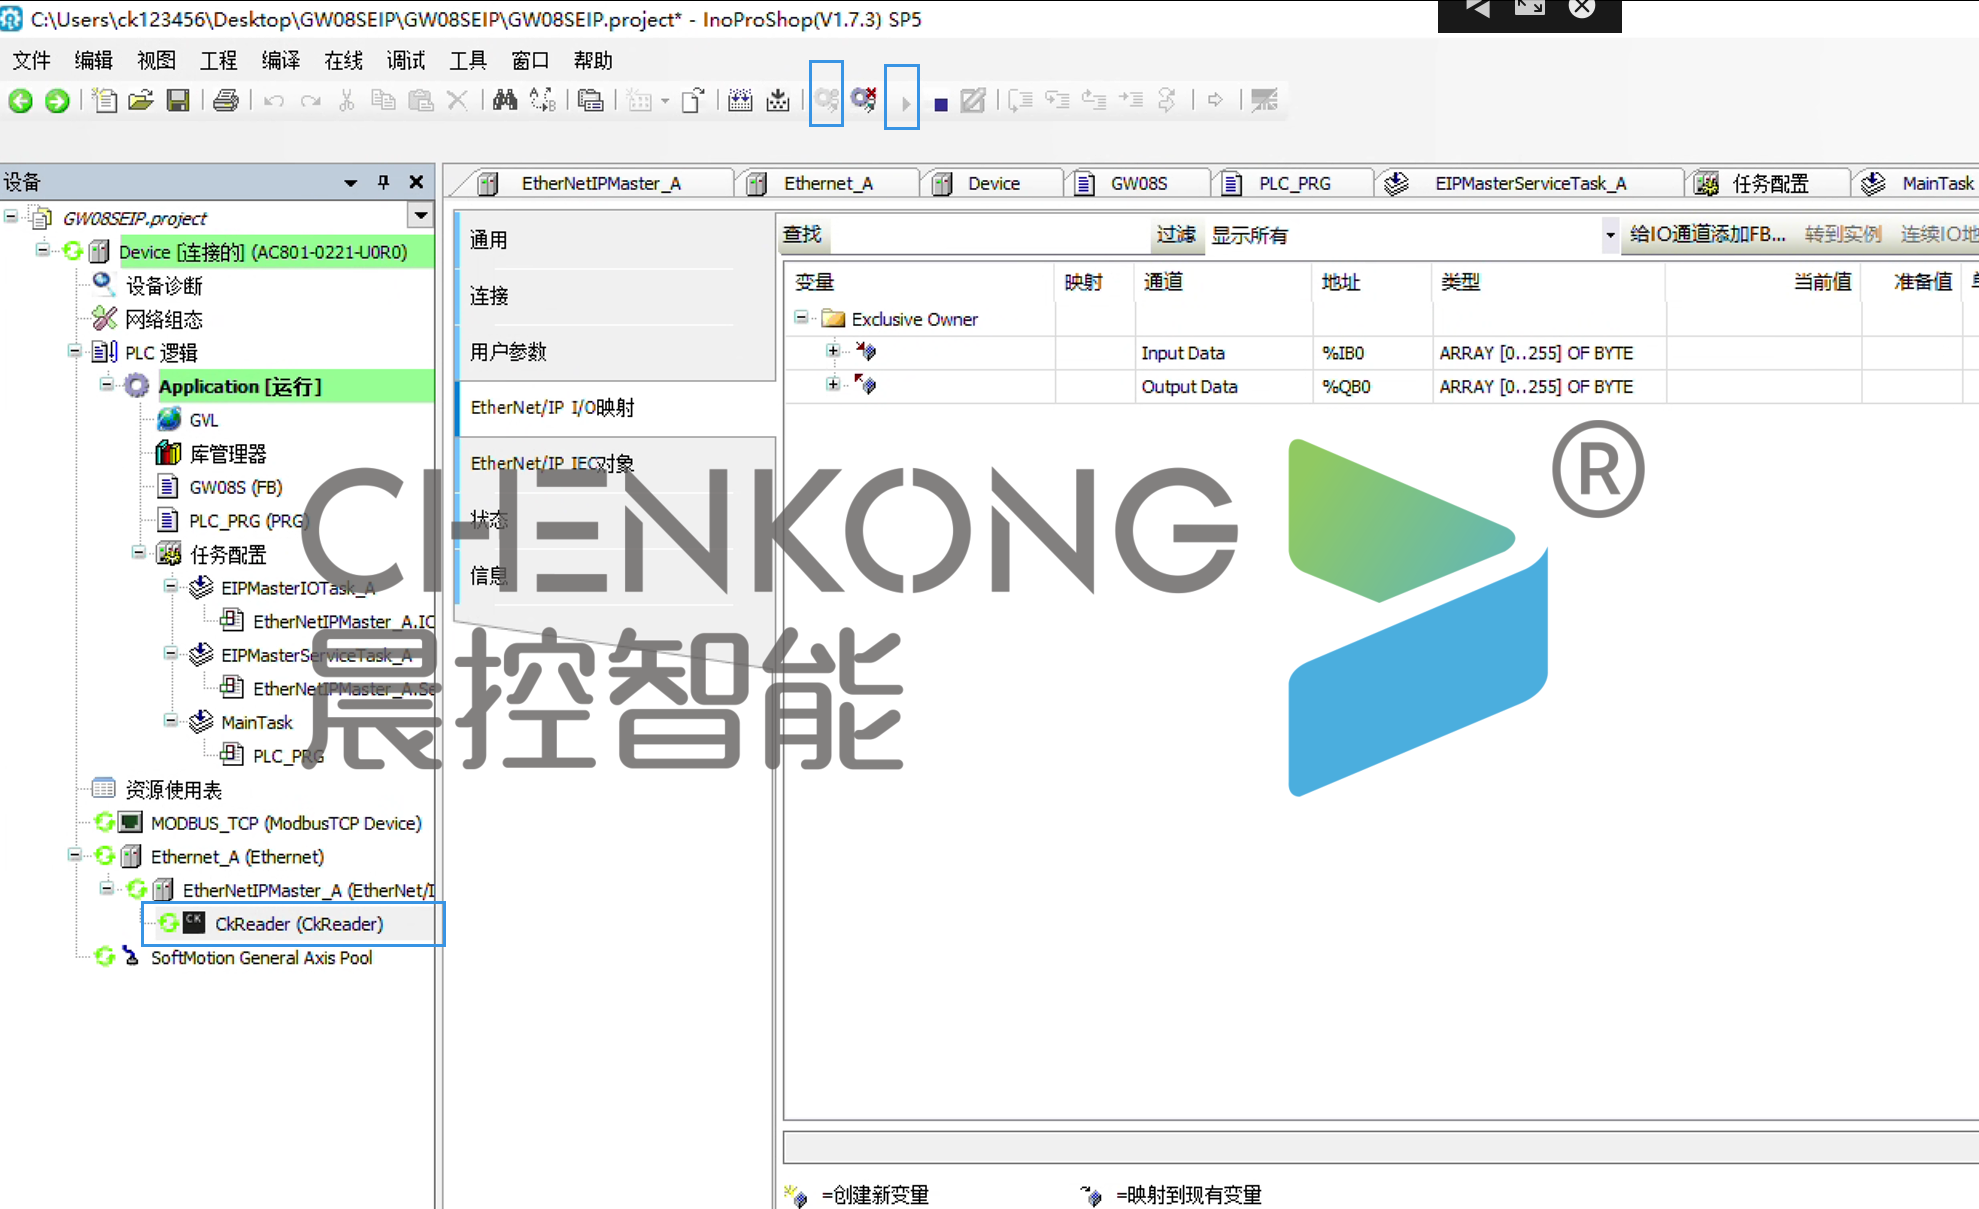Open the project tree dropdown at GW08SEIP.project
Screen dimensions: 1979x1209
421,216
